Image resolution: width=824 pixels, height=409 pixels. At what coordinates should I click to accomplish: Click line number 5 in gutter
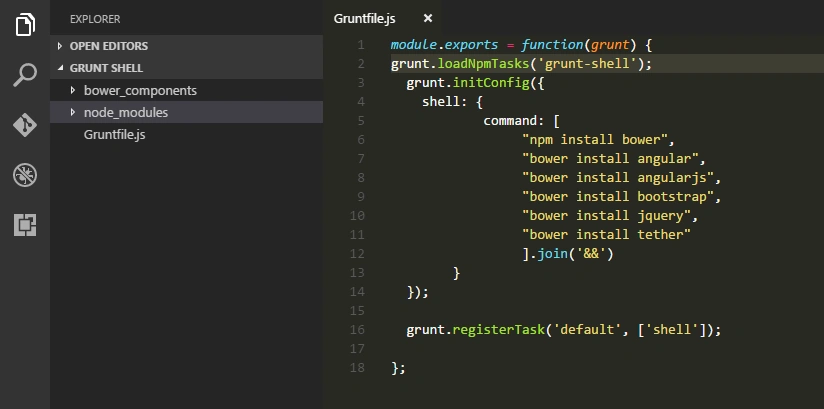(x=360, y=121)
